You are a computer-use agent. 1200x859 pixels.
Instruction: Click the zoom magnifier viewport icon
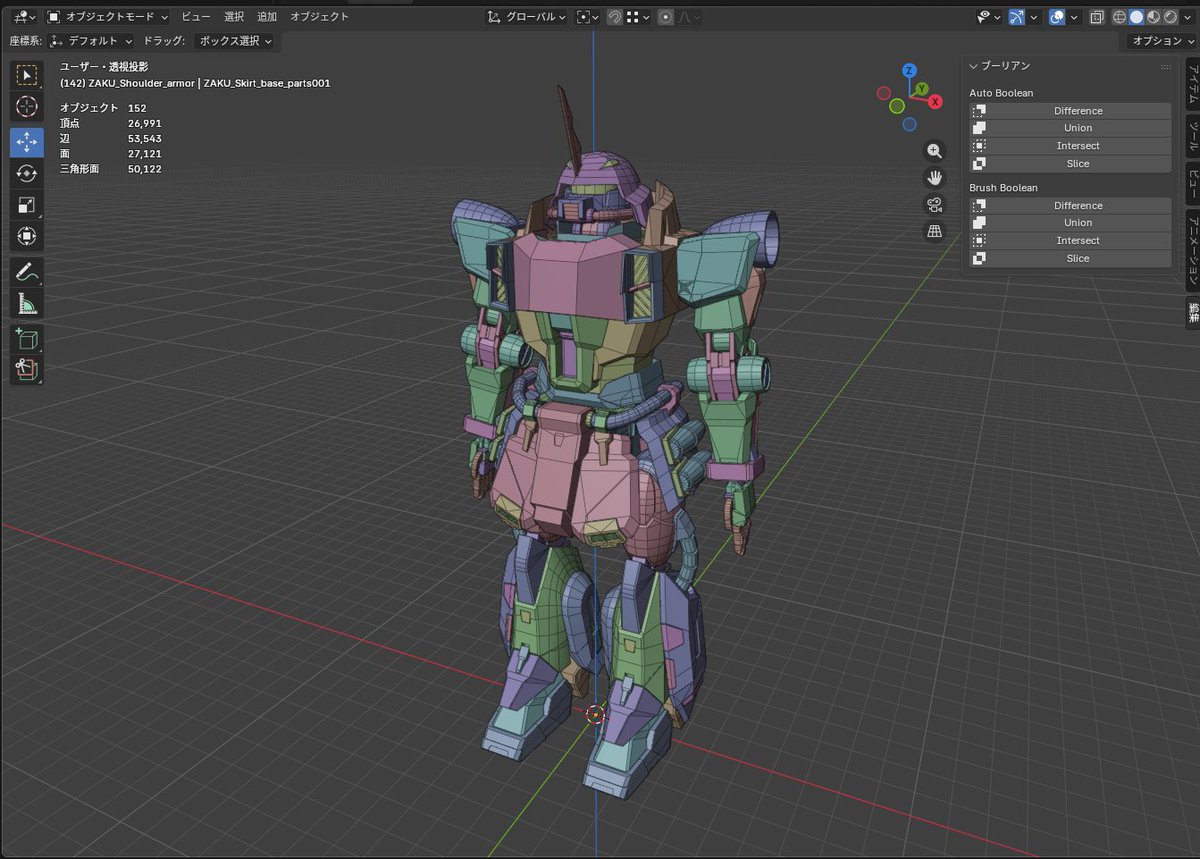pyautogui.click(x=934, y=151)
